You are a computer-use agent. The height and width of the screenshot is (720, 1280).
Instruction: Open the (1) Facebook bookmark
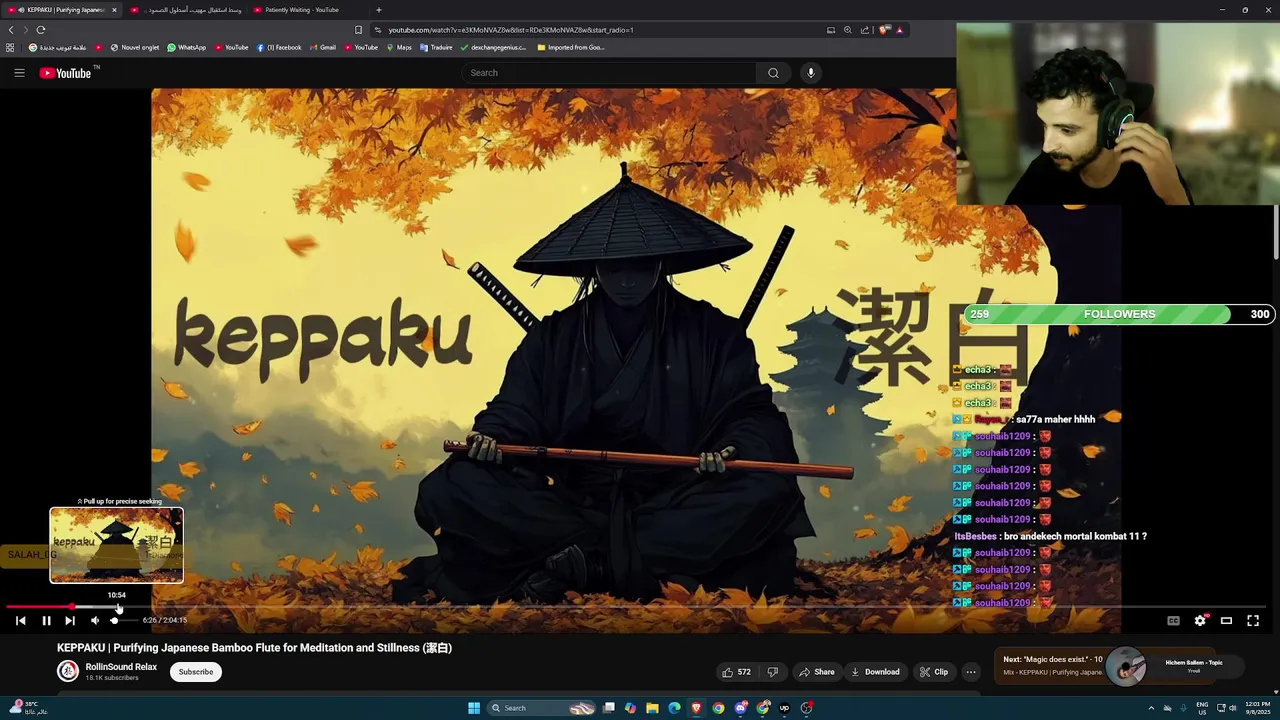pyautogui.click(x=279, y=47)
